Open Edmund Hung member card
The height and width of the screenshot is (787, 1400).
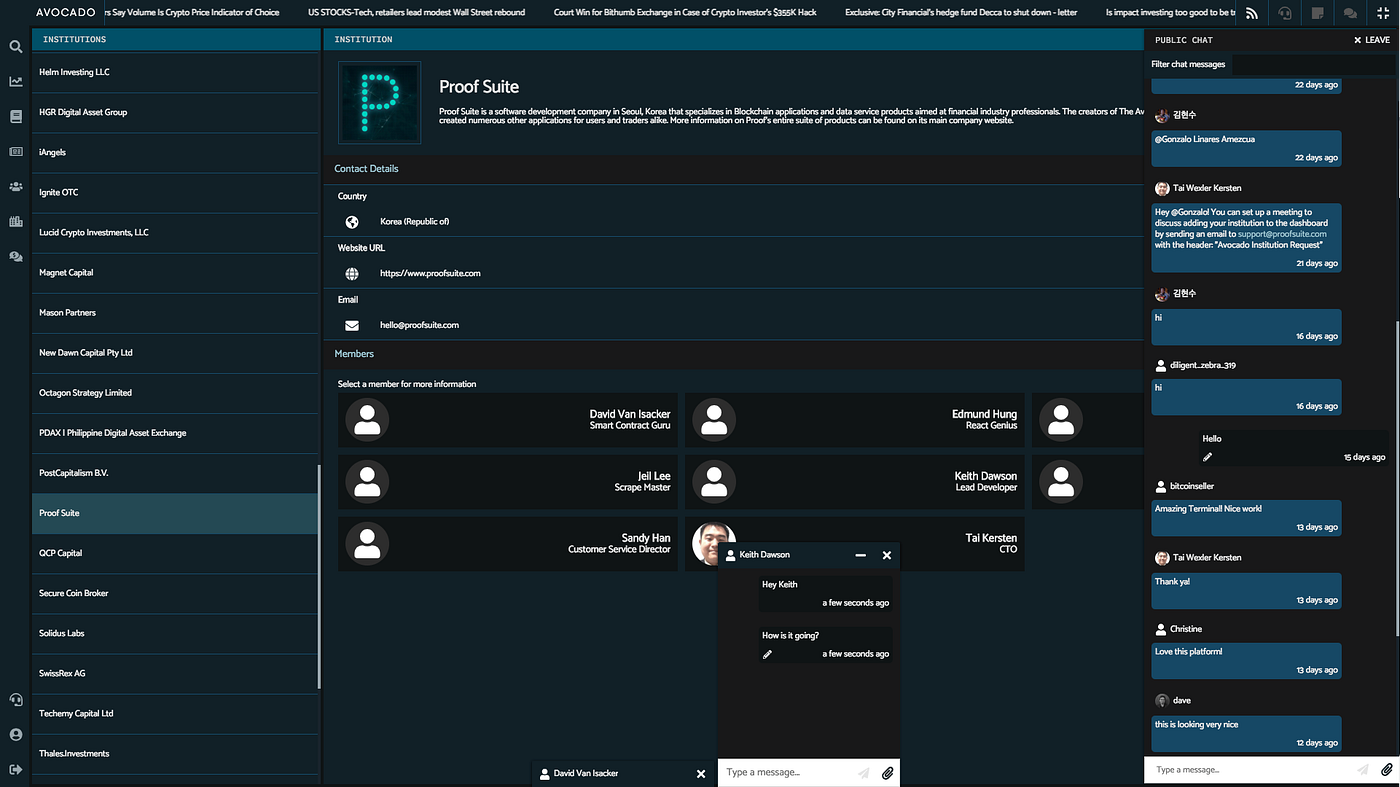click(855, 420)
